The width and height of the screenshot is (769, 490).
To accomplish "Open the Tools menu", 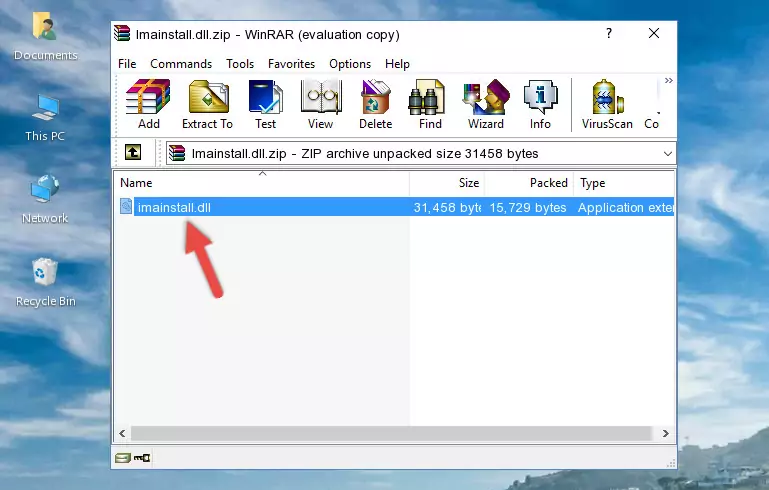I will [x=240, y=64].
